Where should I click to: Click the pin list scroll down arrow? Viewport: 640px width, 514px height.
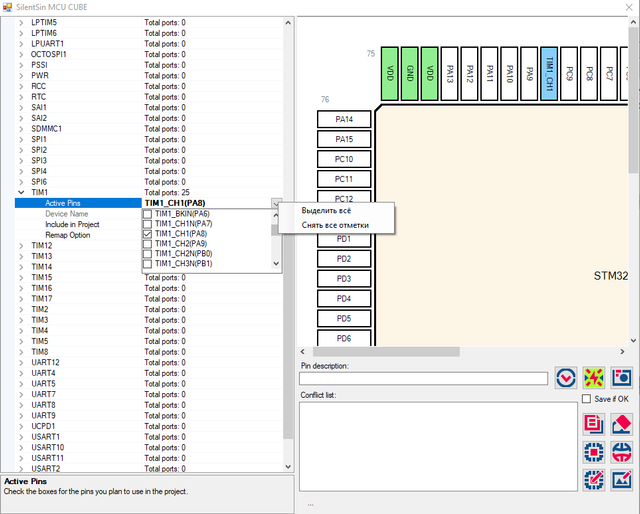[x=276, y=263]
